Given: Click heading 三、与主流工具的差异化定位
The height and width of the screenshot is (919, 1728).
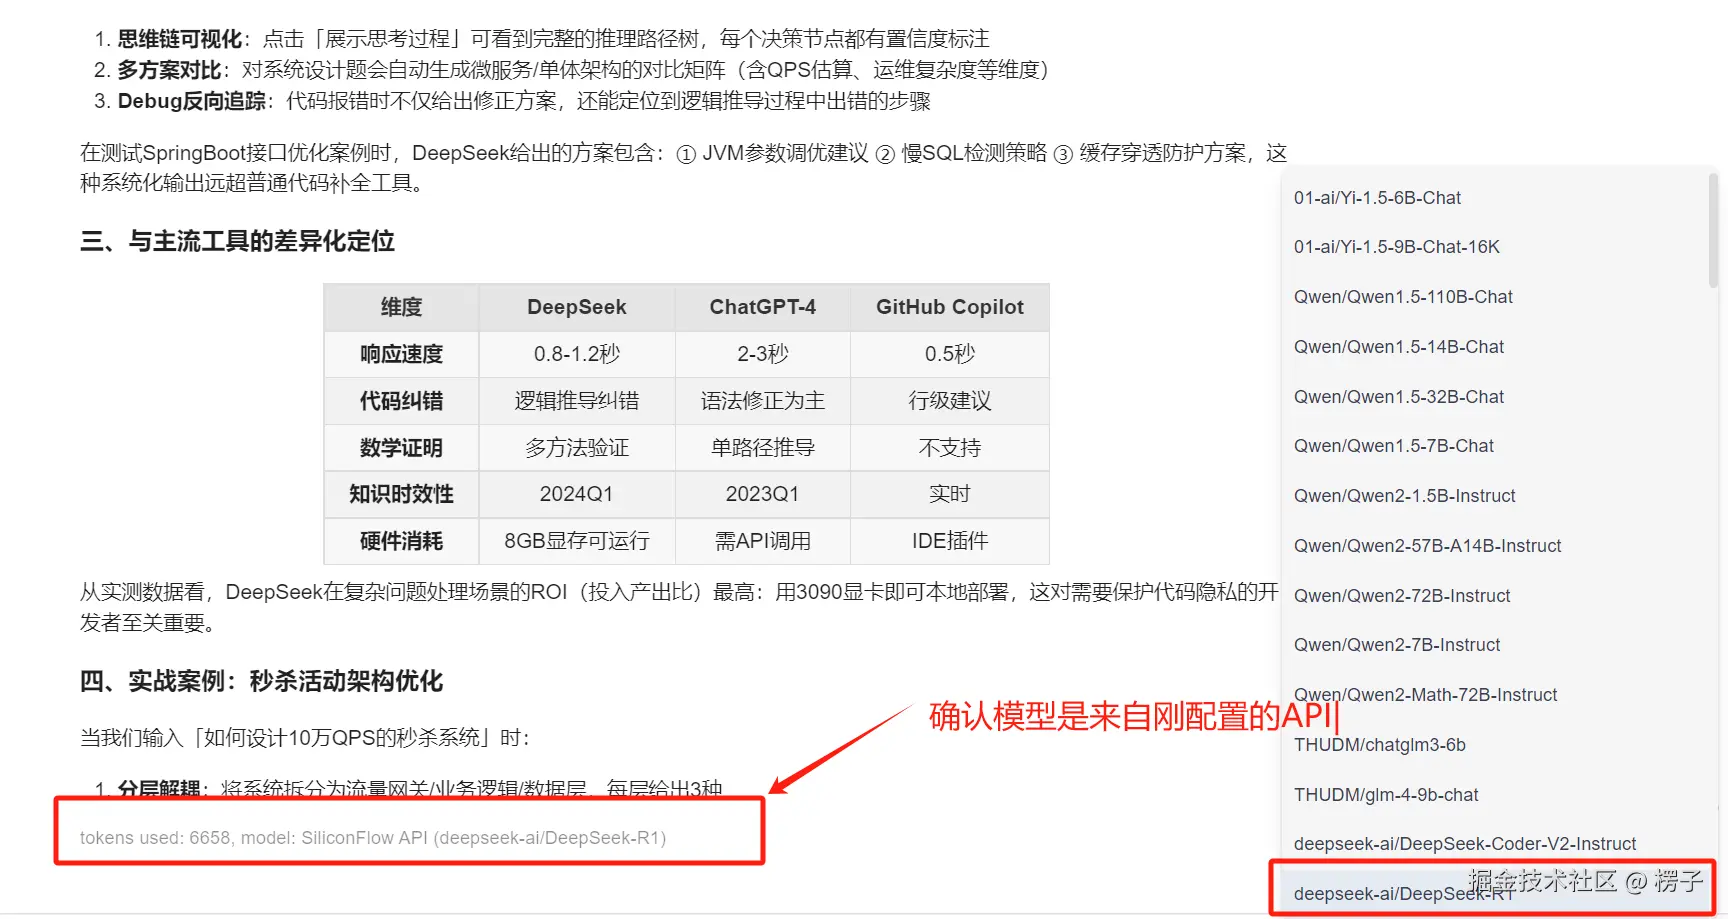Looking at the screenshot, I should tap(237, 241).
